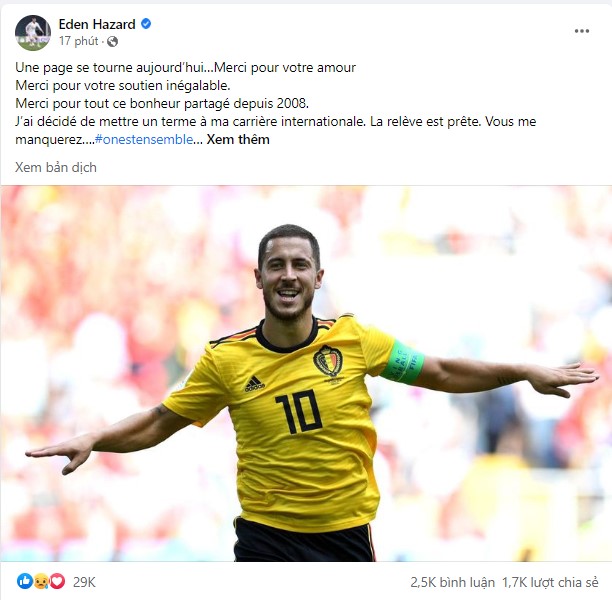Click the public globe privacy icon
Screen dimensions: 612x600
(112, 41)
